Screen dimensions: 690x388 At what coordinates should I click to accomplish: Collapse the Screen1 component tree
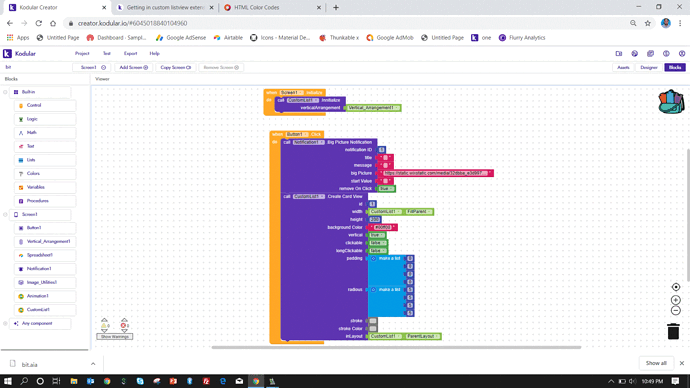coord(5,215)
